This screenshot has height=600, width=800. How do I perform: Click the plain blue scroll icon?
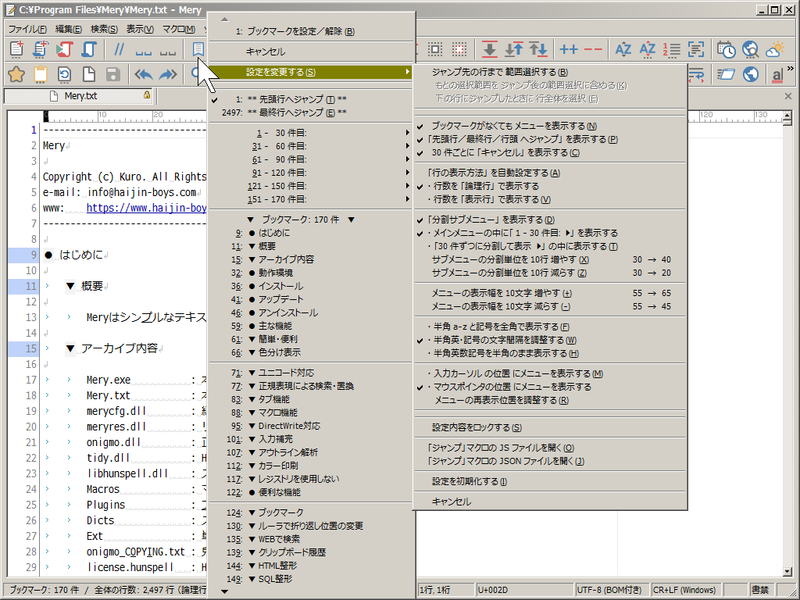click(x=89, y=49)
